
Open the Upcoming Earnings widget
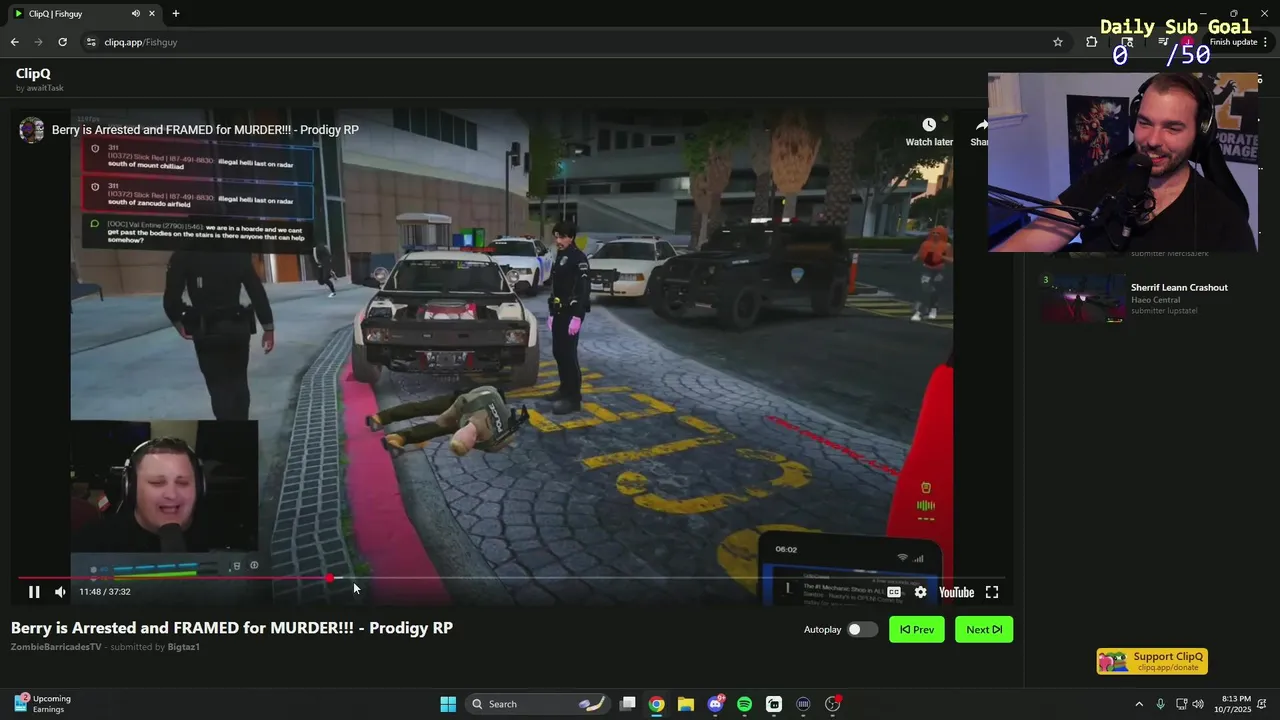pyautogui.click(x=42, y=704)
